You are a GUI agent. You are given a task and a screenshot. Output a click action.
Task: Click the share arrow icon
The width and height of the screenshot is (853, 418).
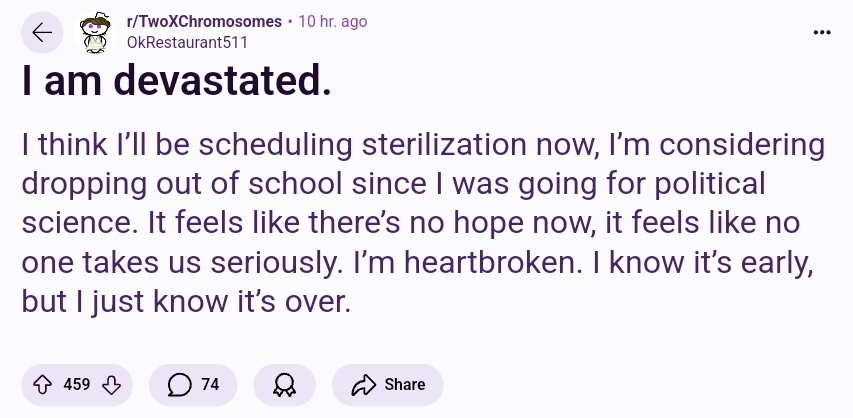click(x=366, y=384)
